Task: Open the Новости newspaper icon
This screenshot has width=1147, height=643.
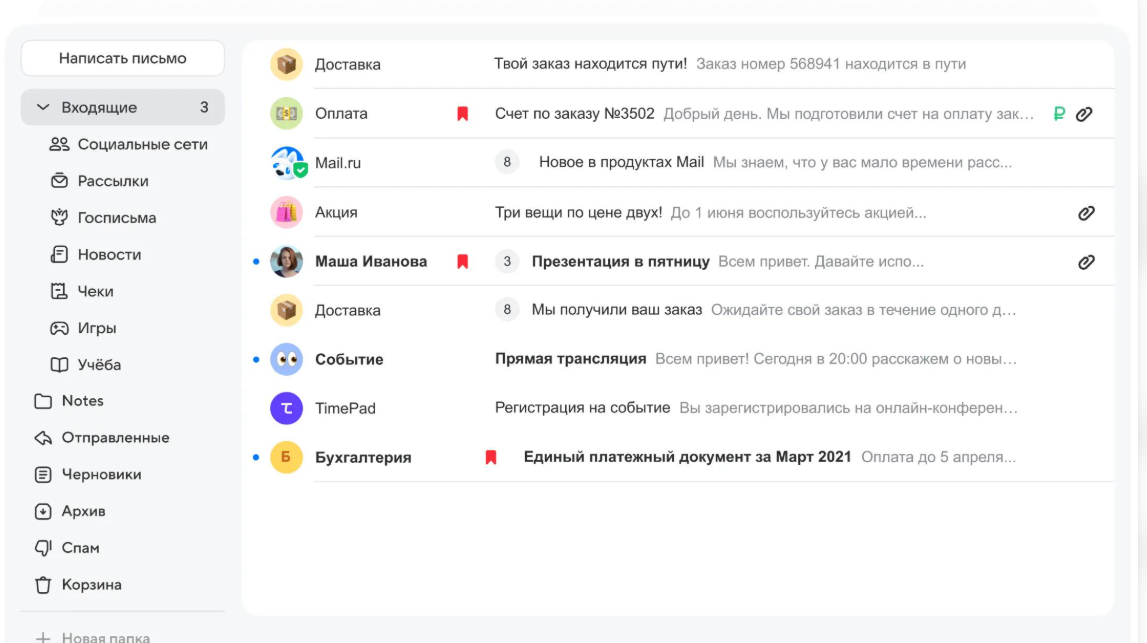Action: 59,254
